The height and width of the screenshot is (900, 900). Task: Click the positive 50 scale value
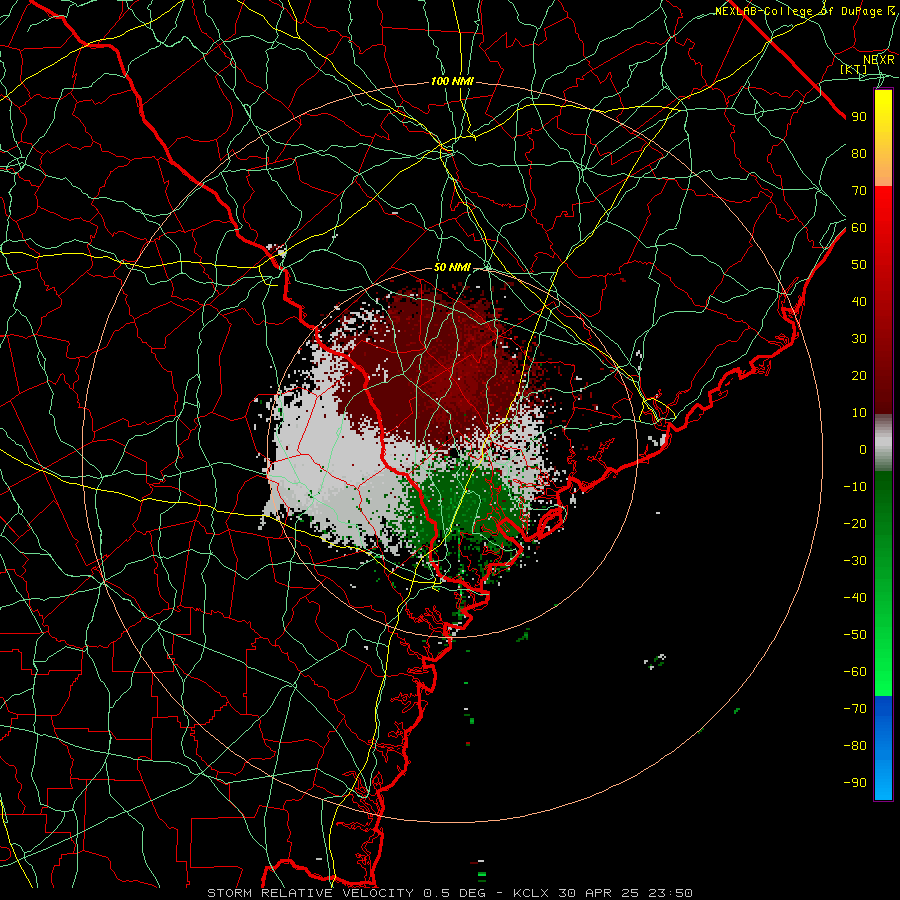click(x=859, y=265)
